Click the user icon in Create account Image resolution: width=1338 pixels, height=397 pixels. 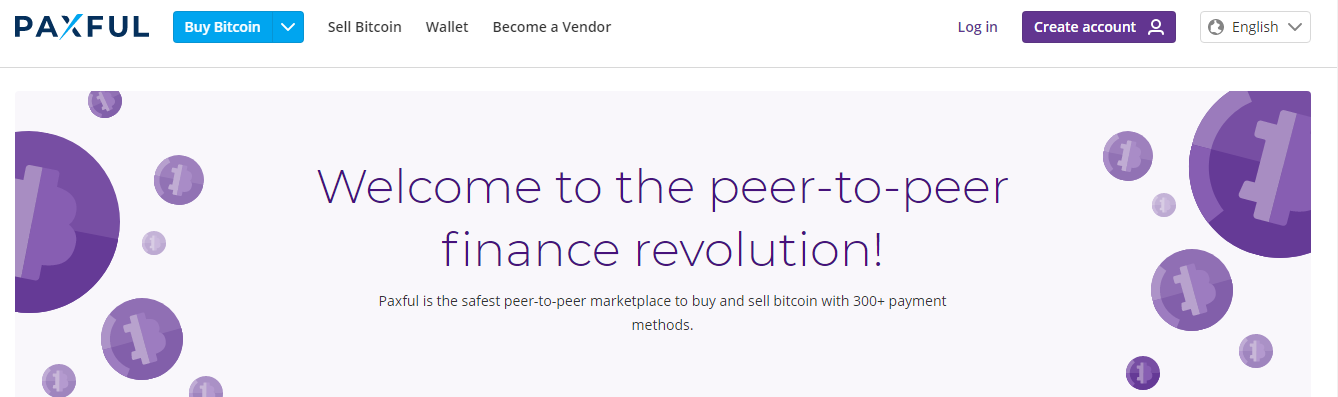coord(1156,27)
